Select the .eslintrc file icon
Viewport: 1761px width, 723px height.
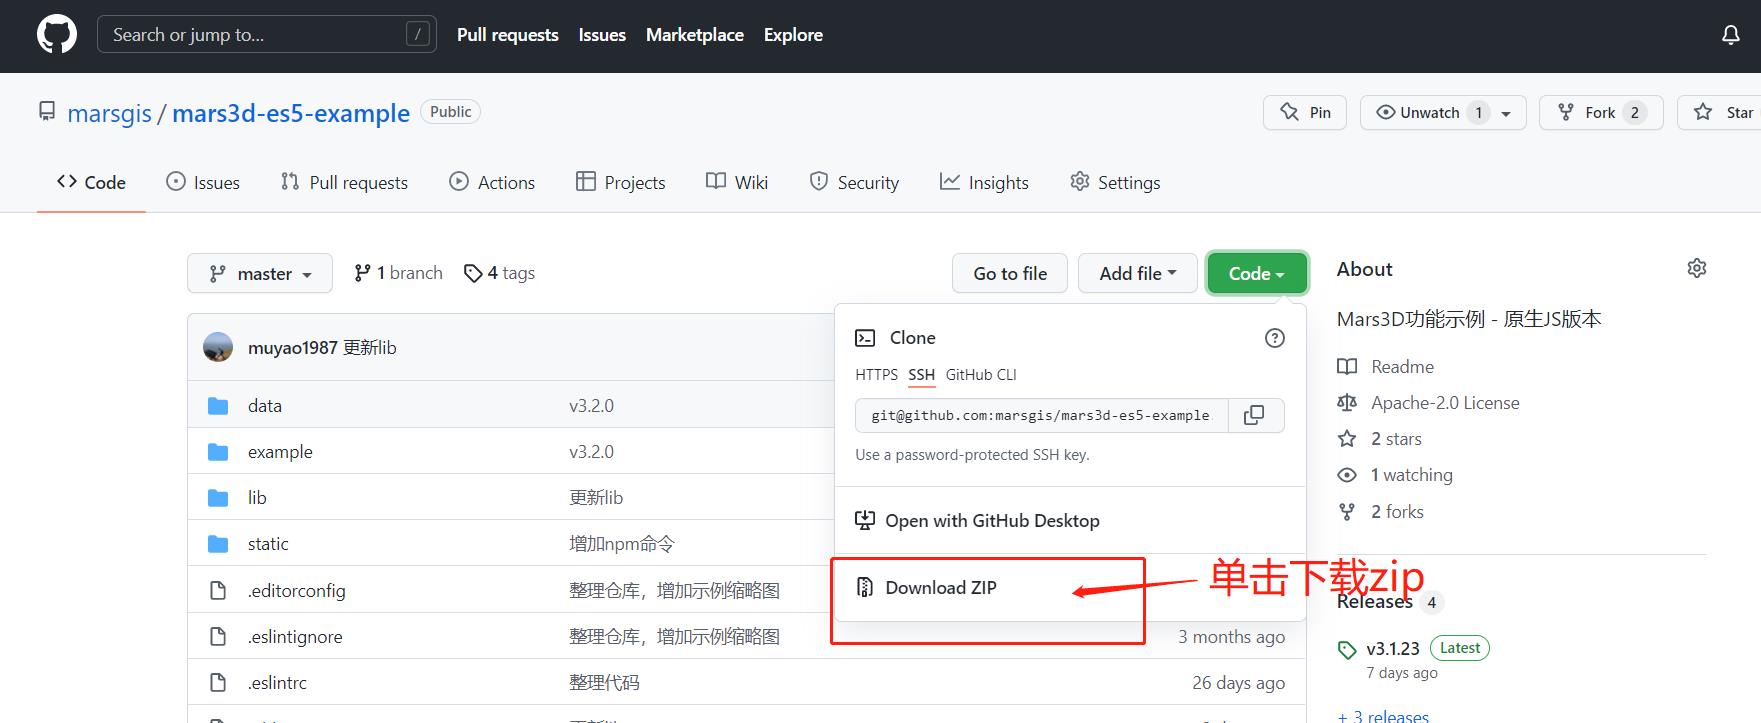(218, 683)
